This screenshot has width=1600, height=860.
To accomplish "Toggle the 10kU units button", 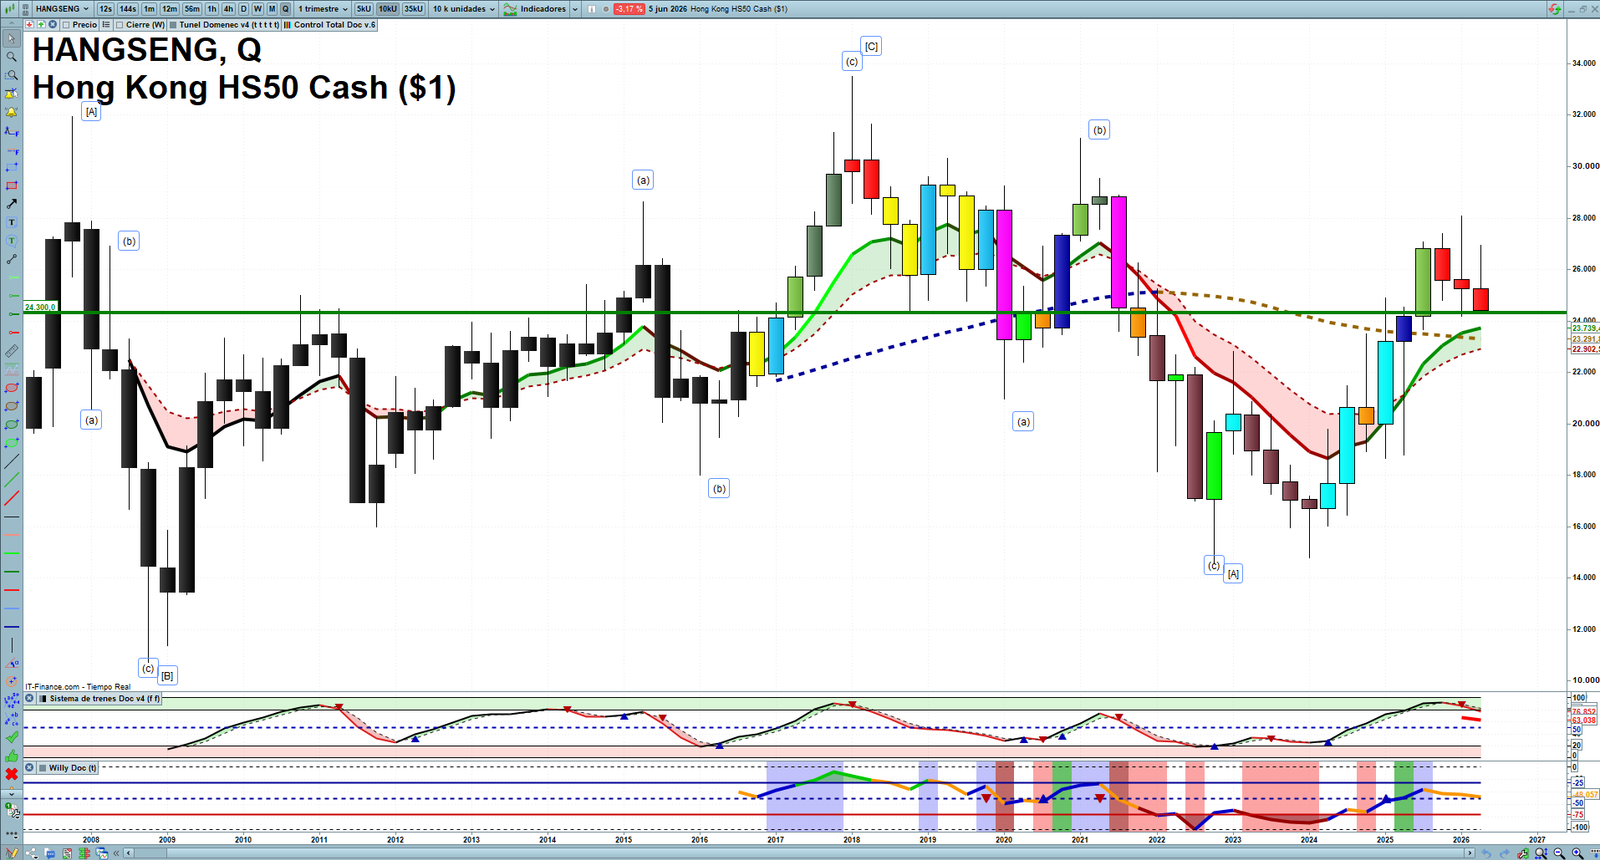I will [387, 9].
